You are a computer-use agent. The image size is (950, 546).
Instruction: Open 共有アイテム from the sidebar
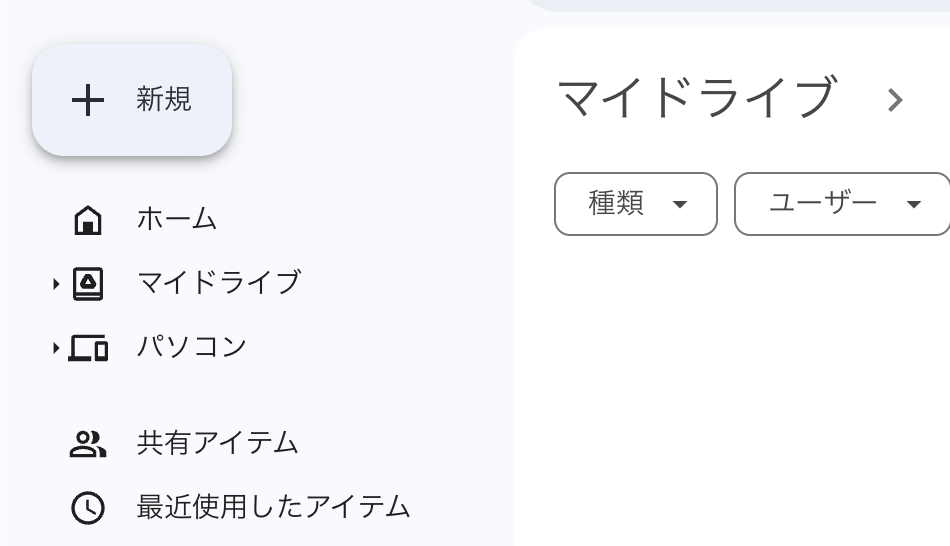point(217,443)
